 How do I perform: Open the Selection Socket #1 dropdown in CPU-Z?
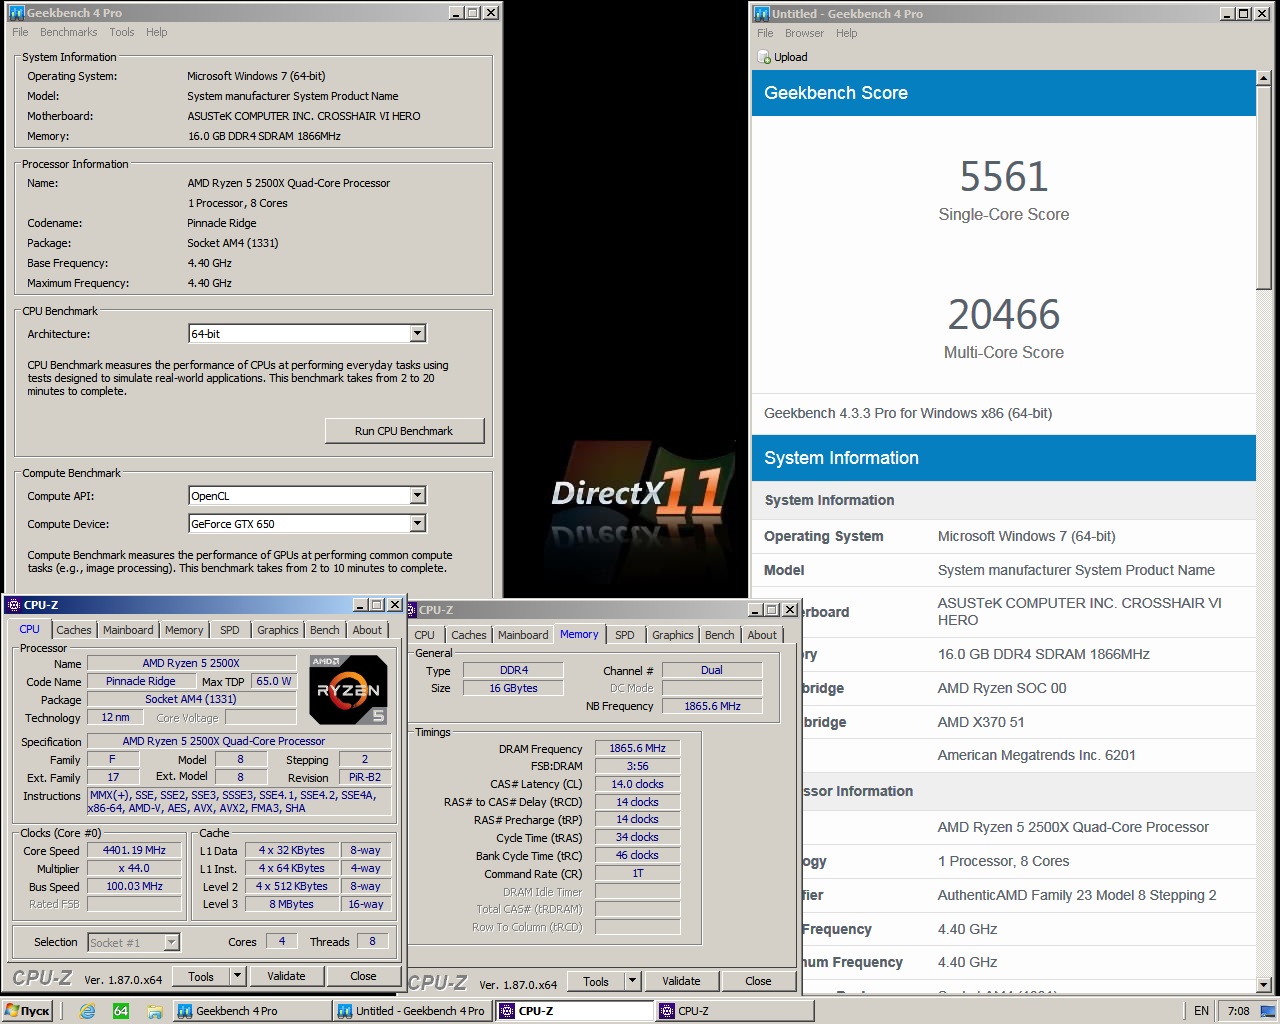point(172,942)
